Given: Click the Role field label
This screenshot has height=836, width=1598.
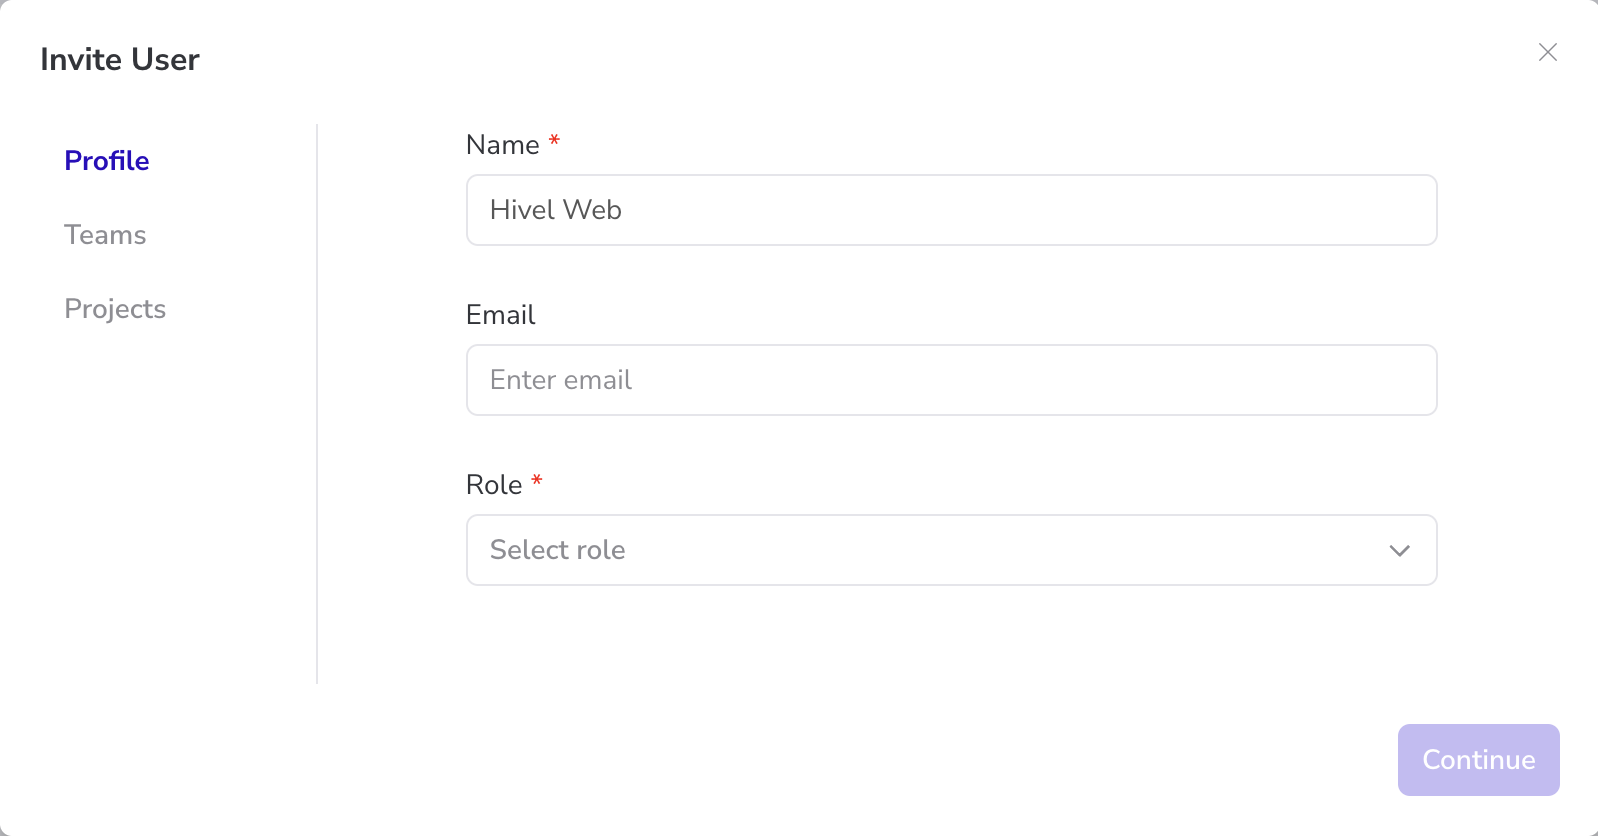Looking at the screenshot, I should coord(494,485).
